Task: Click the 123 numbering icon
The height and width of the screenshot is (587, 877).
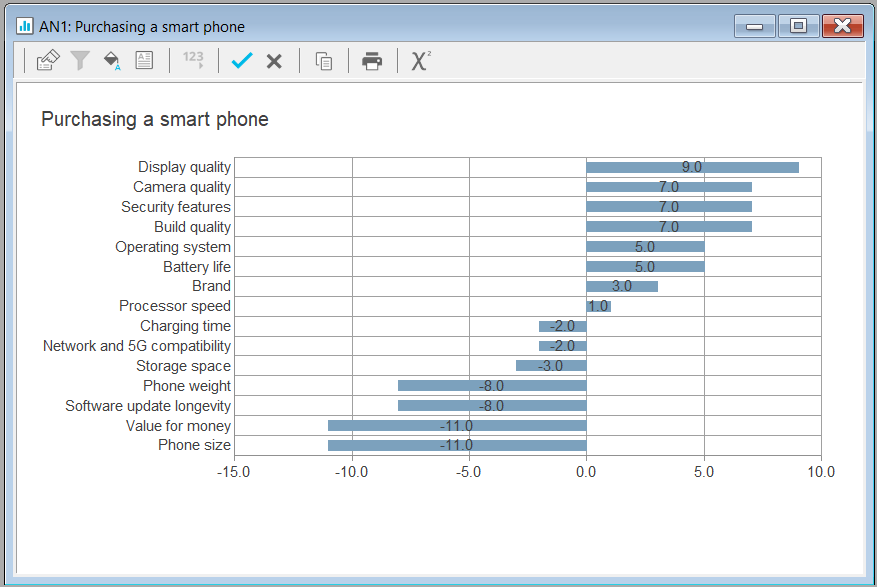Action: pos(193,59)
